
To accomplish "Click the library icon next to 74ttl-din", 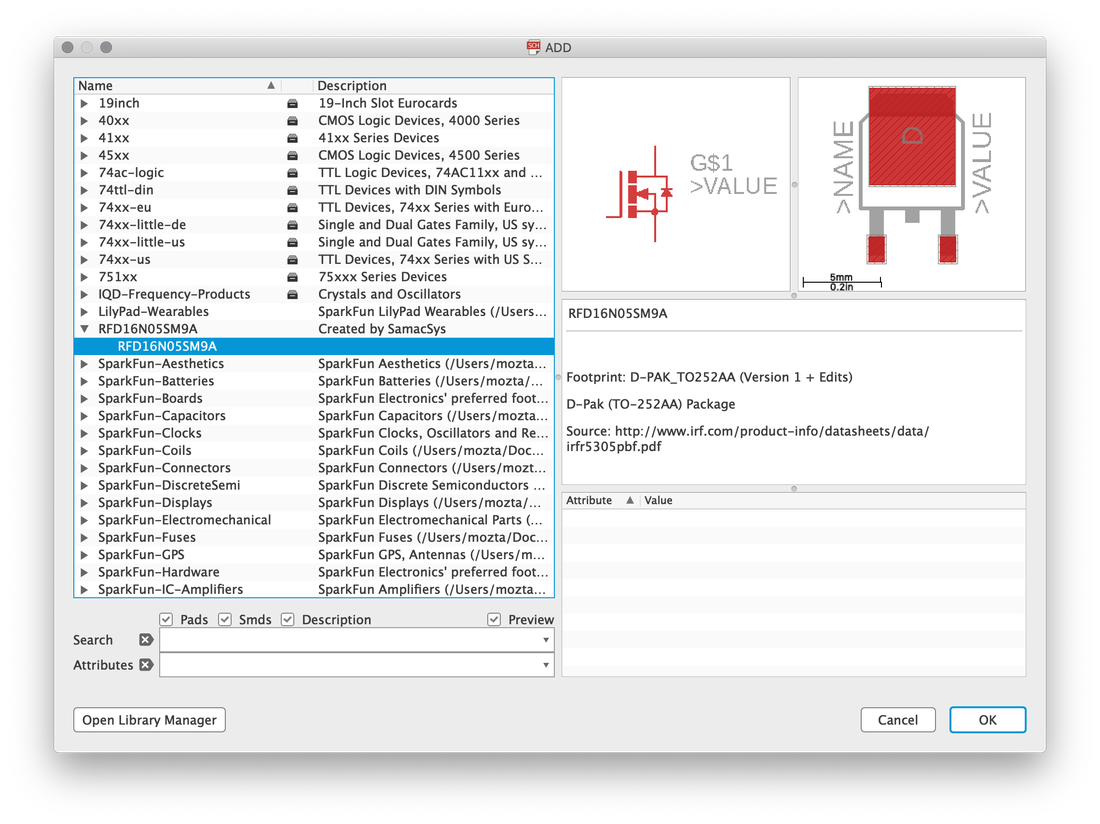I will click(x=292, y=190).
